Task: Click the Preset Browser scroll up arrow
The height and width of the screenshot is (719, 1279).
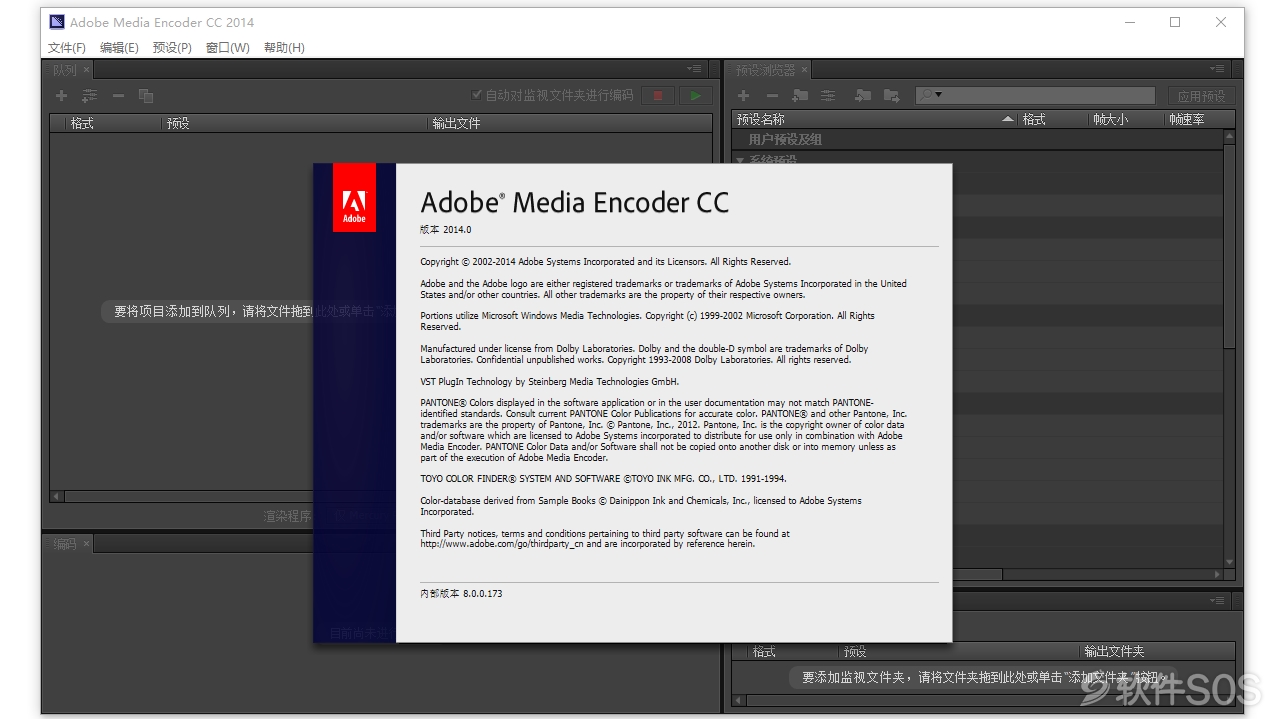Action: [1229, 135]
